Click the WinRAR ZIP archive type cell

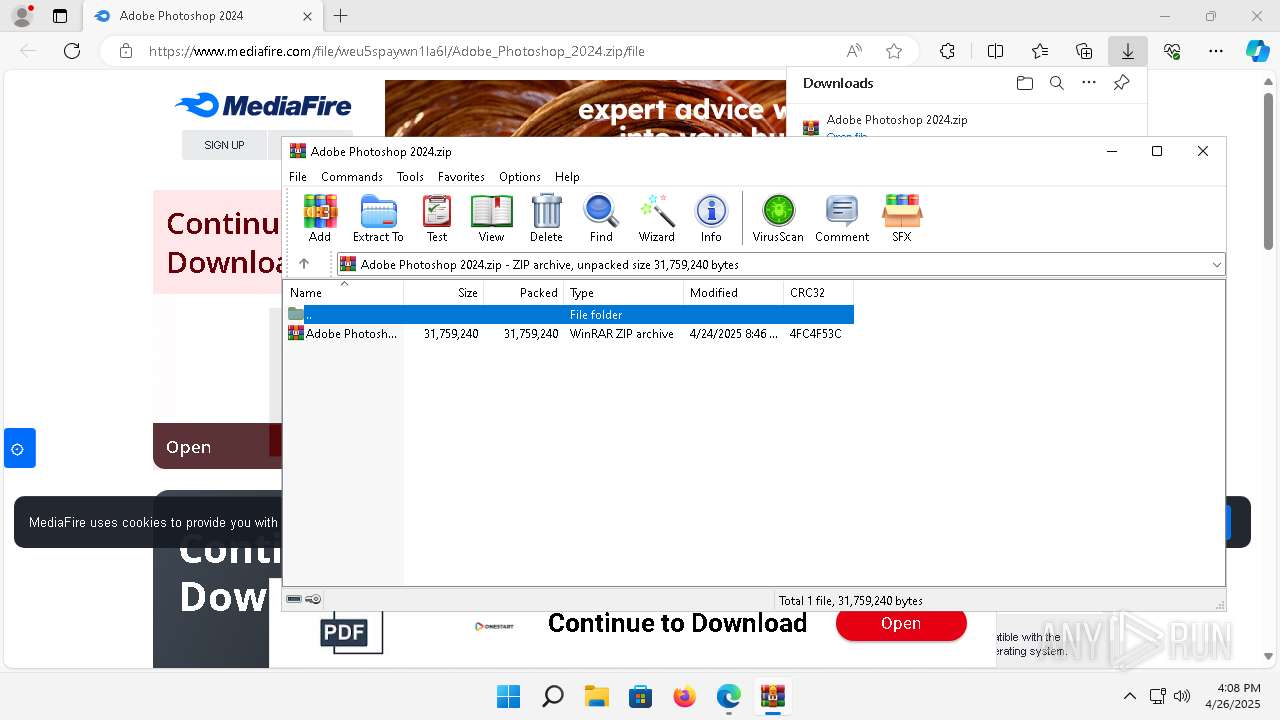tap(622, 334)
